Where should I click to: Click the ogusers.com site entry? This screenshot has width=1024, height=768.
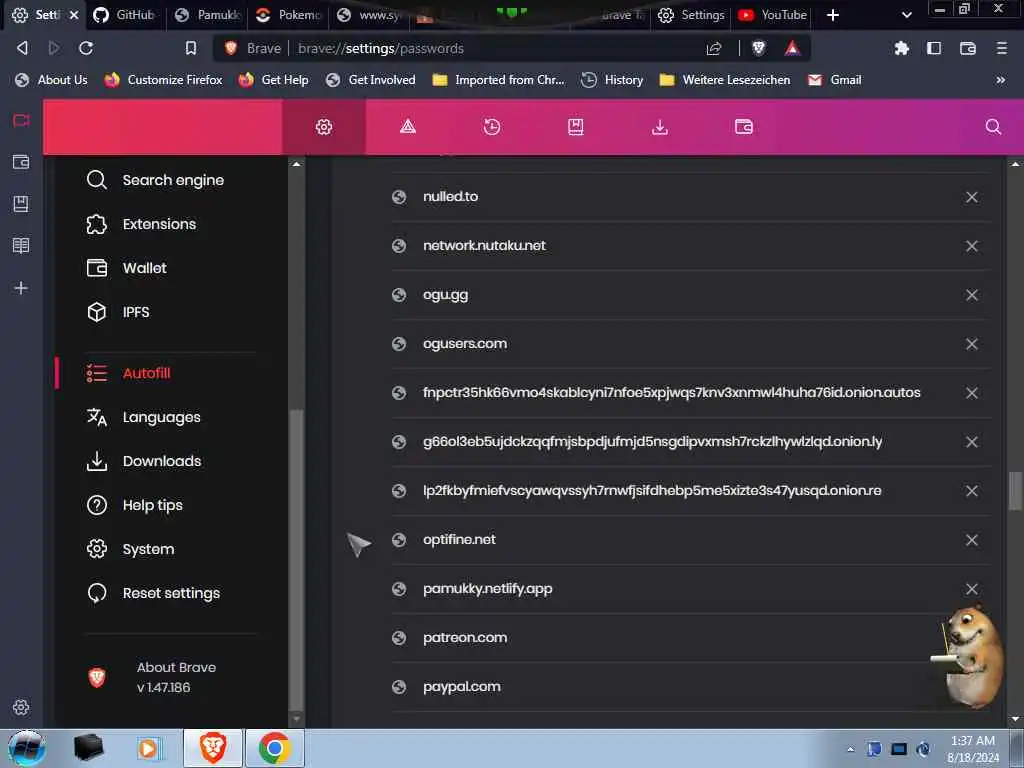[465, 344]
